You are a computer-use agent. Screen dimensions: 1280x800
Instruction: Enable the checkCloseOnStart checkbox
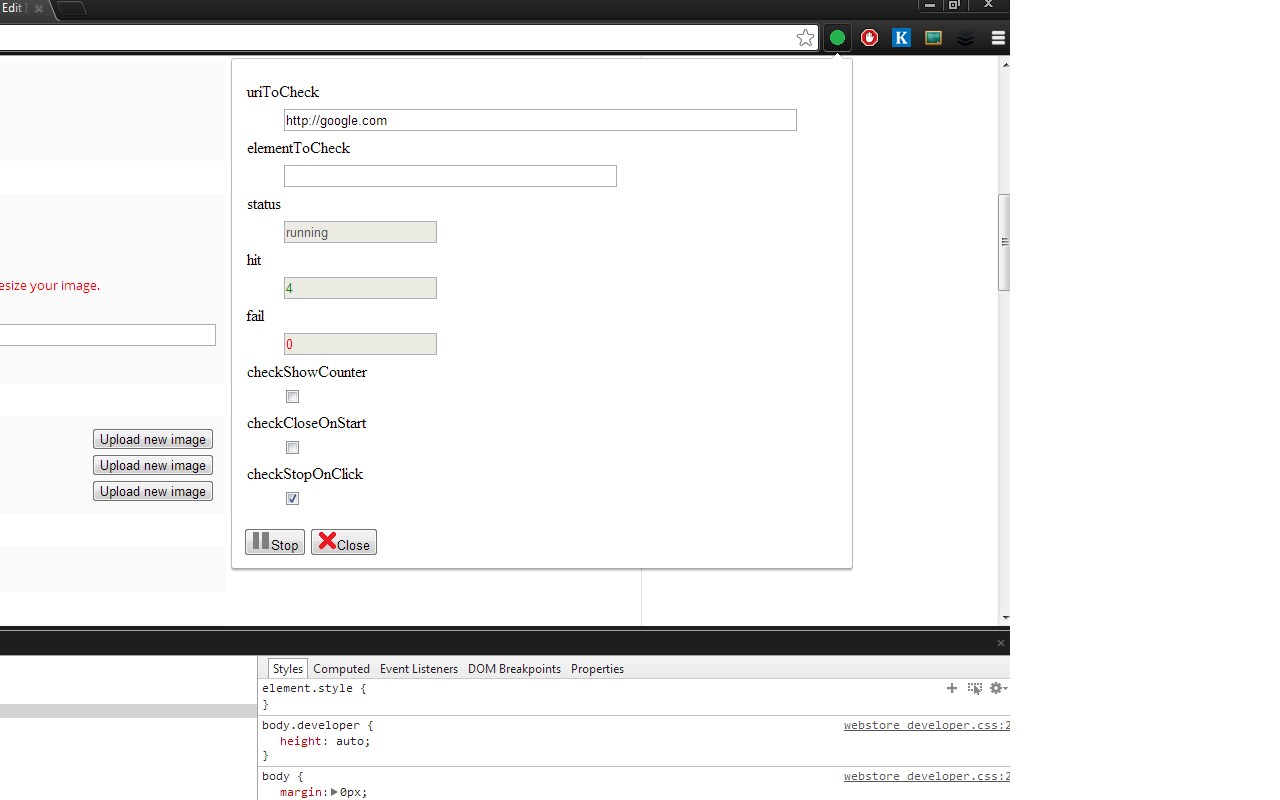click(292, 447)
